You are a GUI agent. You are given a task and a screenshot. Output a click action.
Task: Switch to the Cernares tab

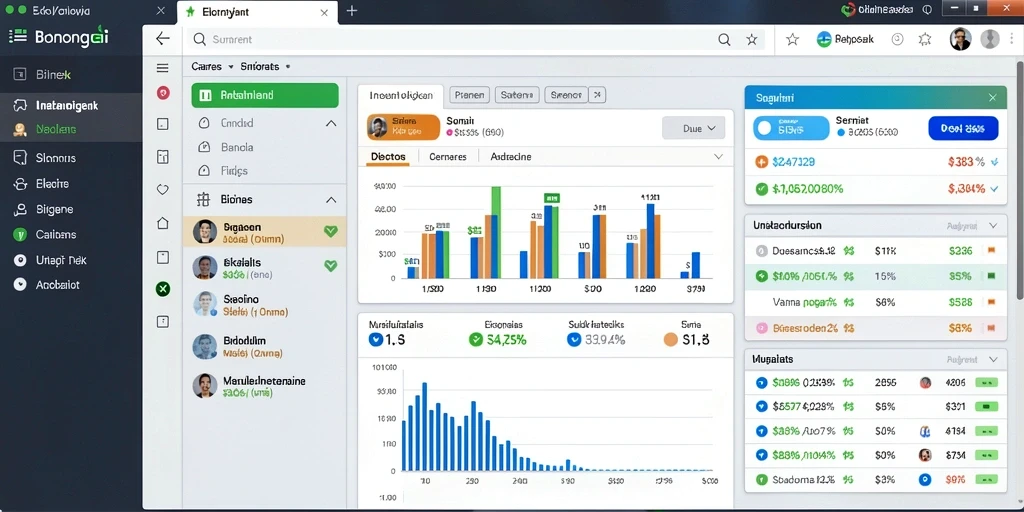click(x=447, y=157)
